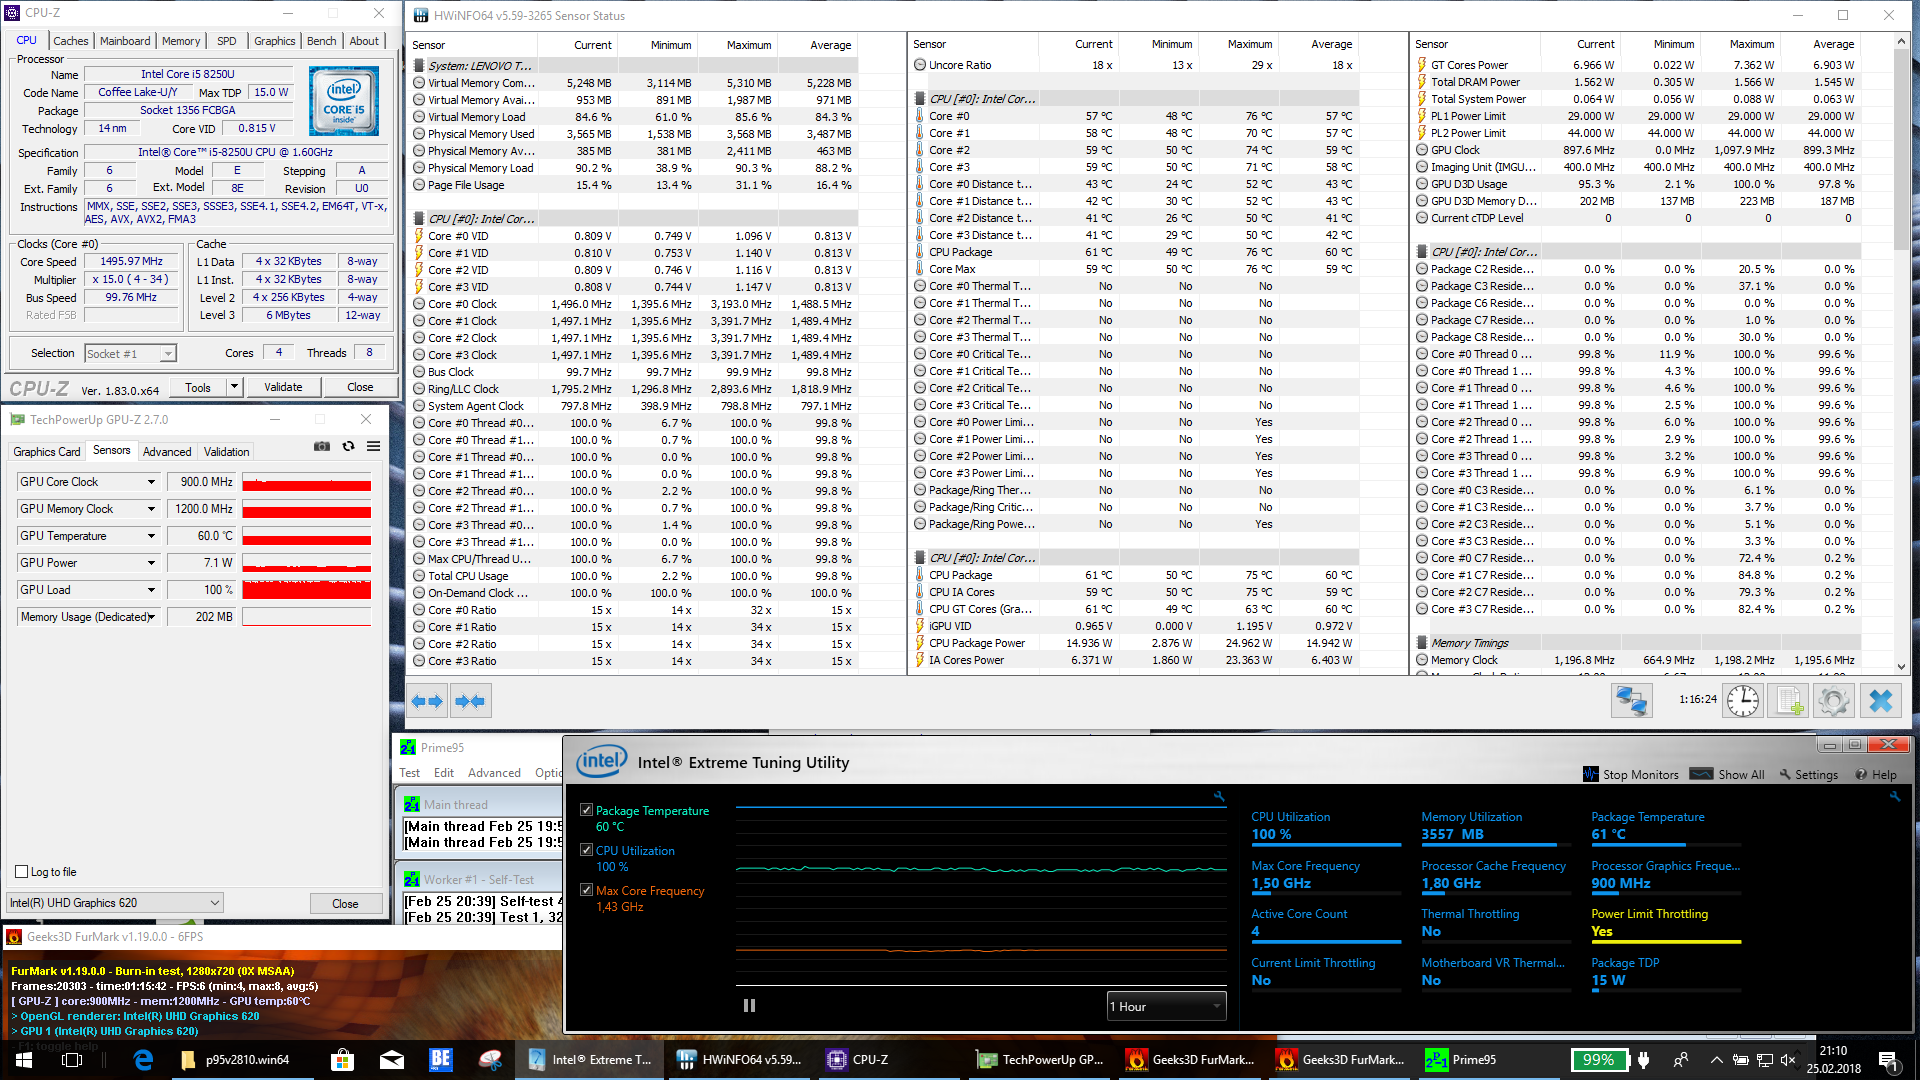Uncheck Max Core Frequency in XTU

pos(587,890)
